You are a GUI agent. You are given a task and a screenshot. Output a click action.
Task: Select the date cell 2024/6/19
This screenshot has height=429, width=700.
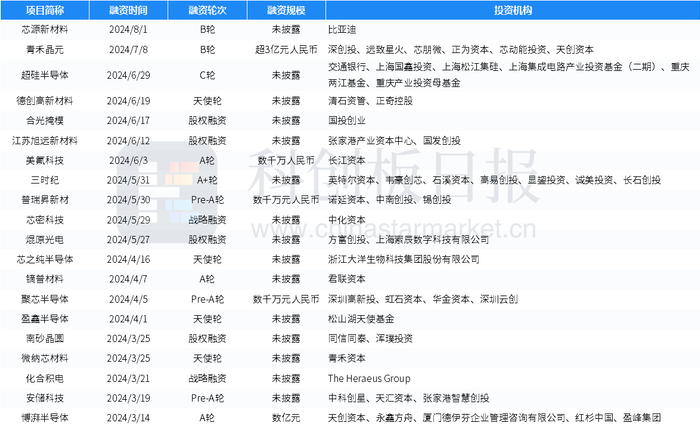129,101
